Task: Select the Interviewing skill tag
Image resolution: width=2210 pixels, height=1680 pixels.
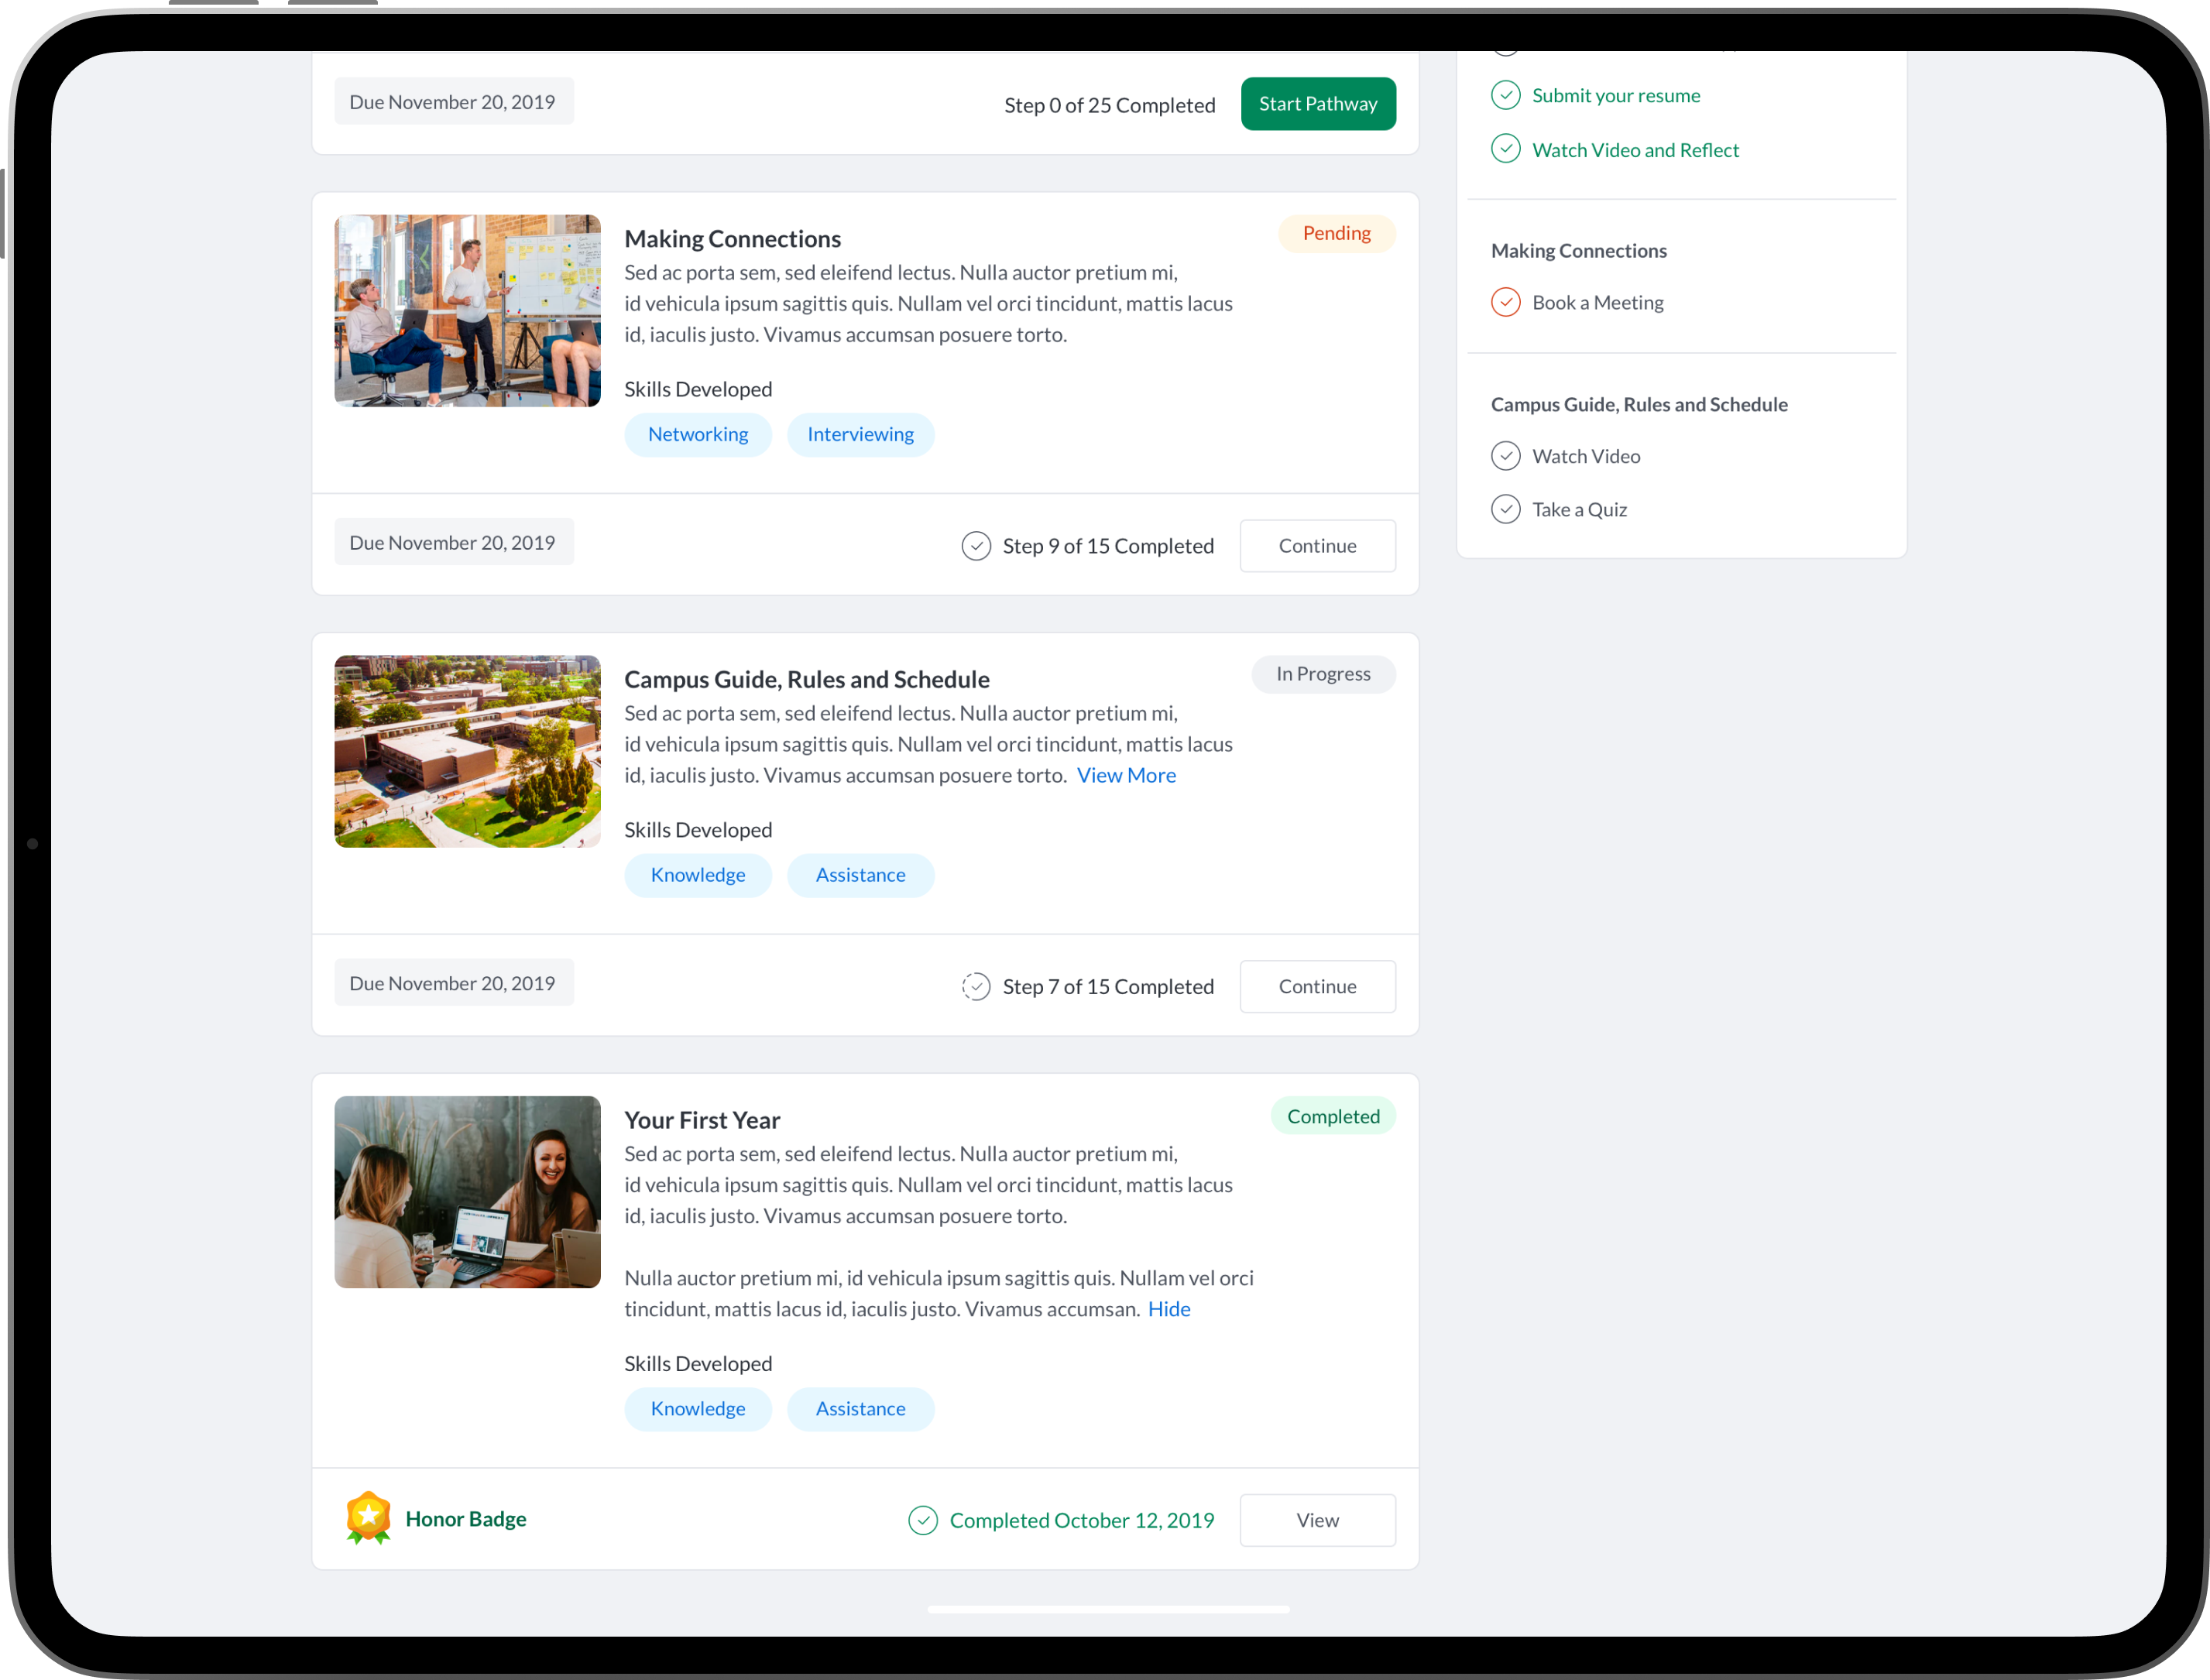Action: tap(860, 434)
